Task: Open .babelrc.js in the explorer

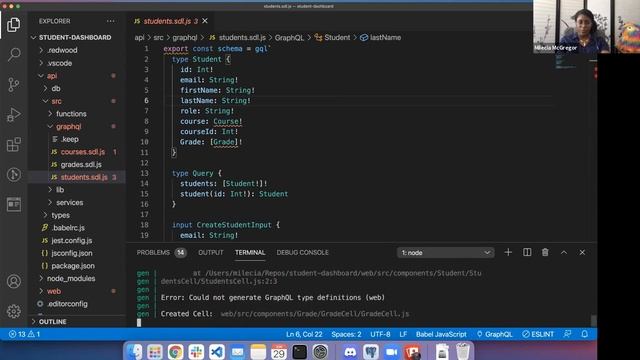Action: click(68, 228)
